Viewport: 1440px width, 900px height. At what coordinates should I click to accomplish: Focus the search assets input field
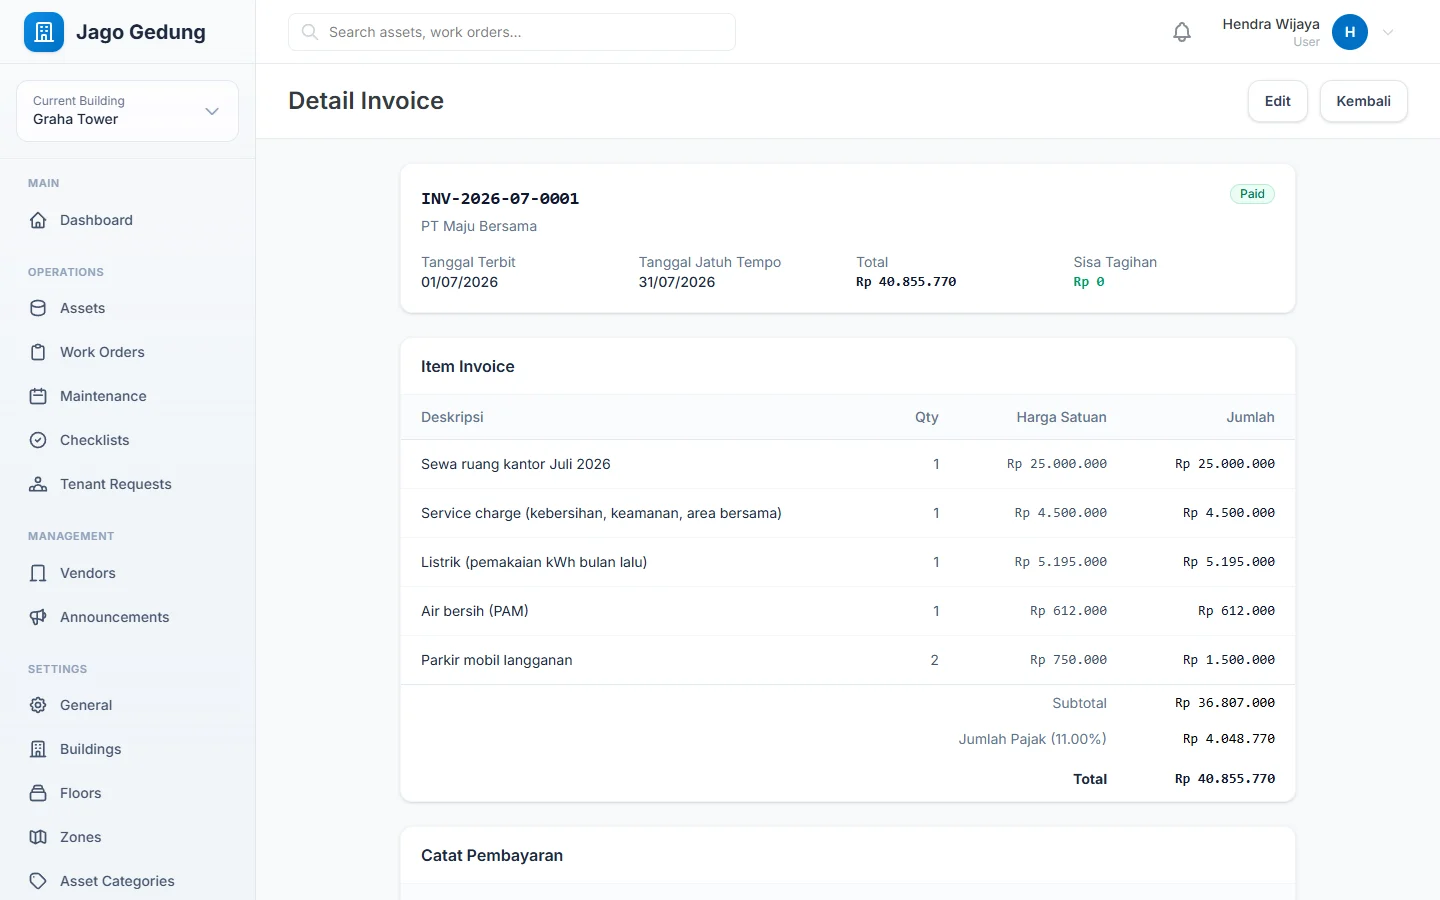(512, 32)
